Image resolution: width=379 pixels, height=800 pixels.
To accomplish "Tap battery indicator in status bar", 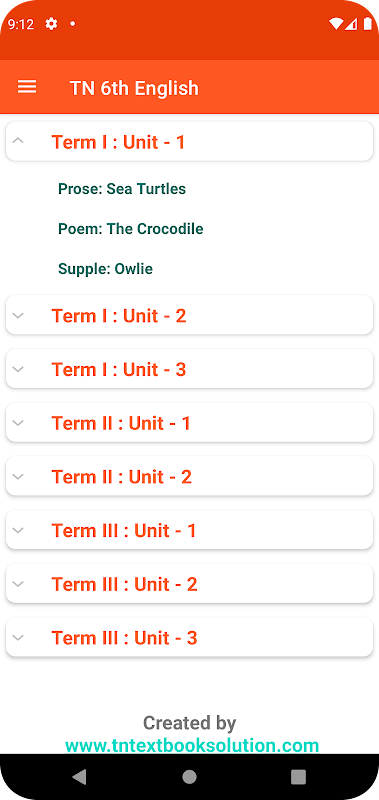I will pyautogui.click(x=367, y=23).
